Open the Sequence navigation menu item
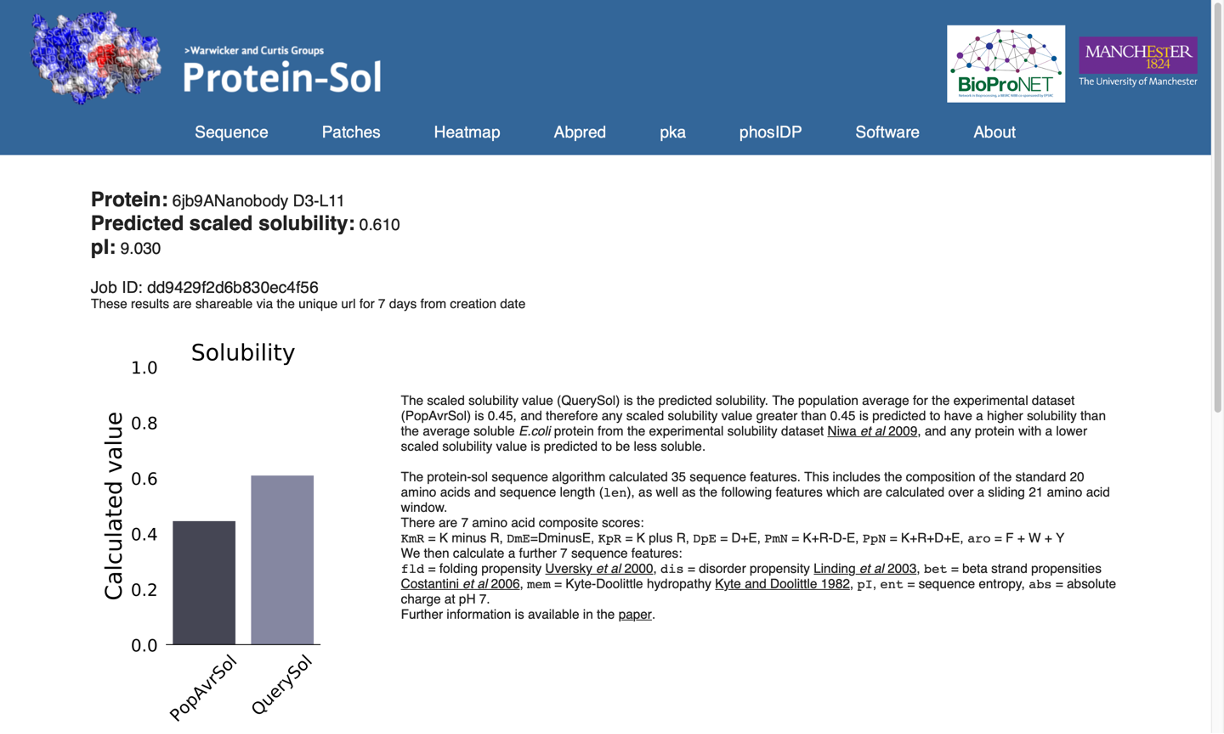Viewport: 1224px width, 734px height. click(231, 131)
